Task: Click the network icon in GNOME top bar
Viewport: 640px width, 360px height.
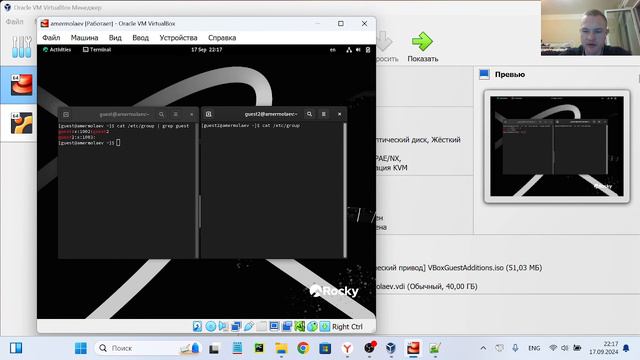Action: click(349, 50)
